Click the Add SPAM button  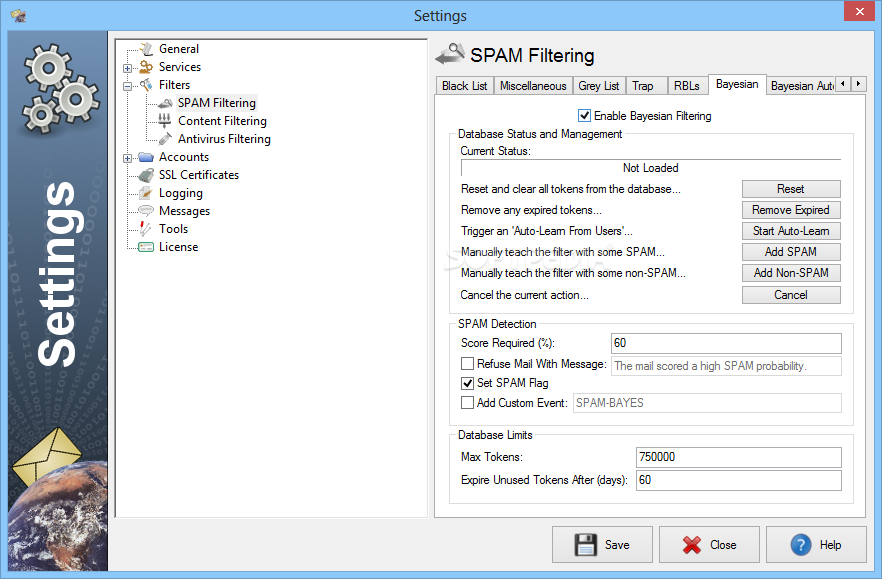[x=791, y=252]
